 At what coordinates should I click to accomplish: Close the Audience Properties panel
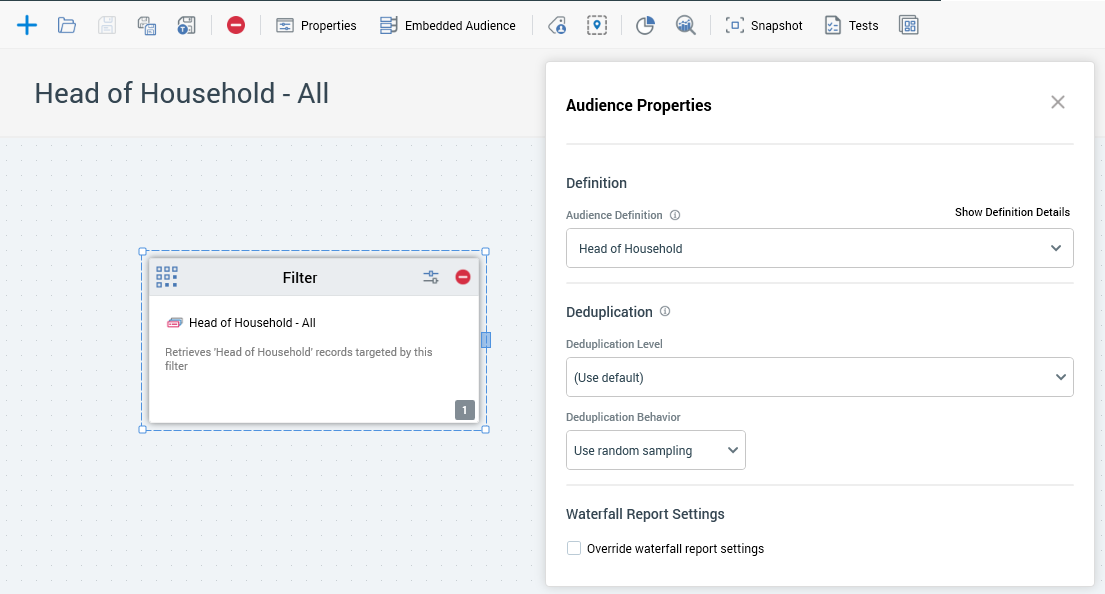pyautogui.click(x=1057, y=102)
